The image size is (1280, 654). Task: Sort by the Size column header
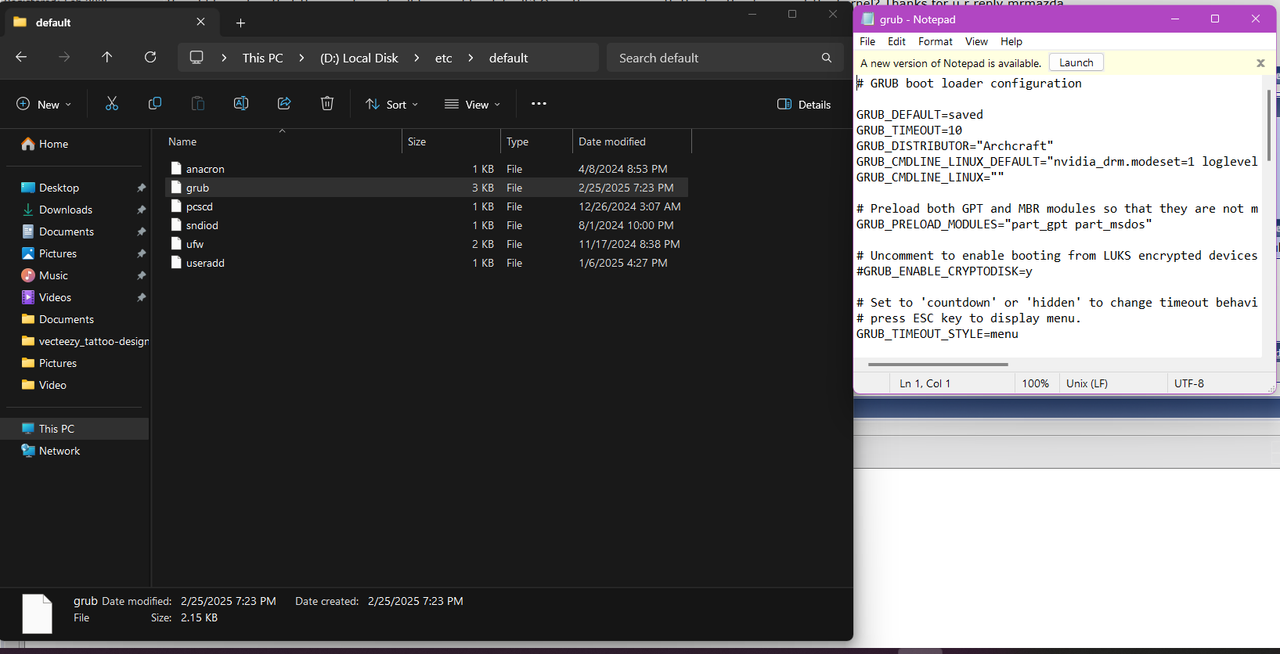(x=451, y=142)
